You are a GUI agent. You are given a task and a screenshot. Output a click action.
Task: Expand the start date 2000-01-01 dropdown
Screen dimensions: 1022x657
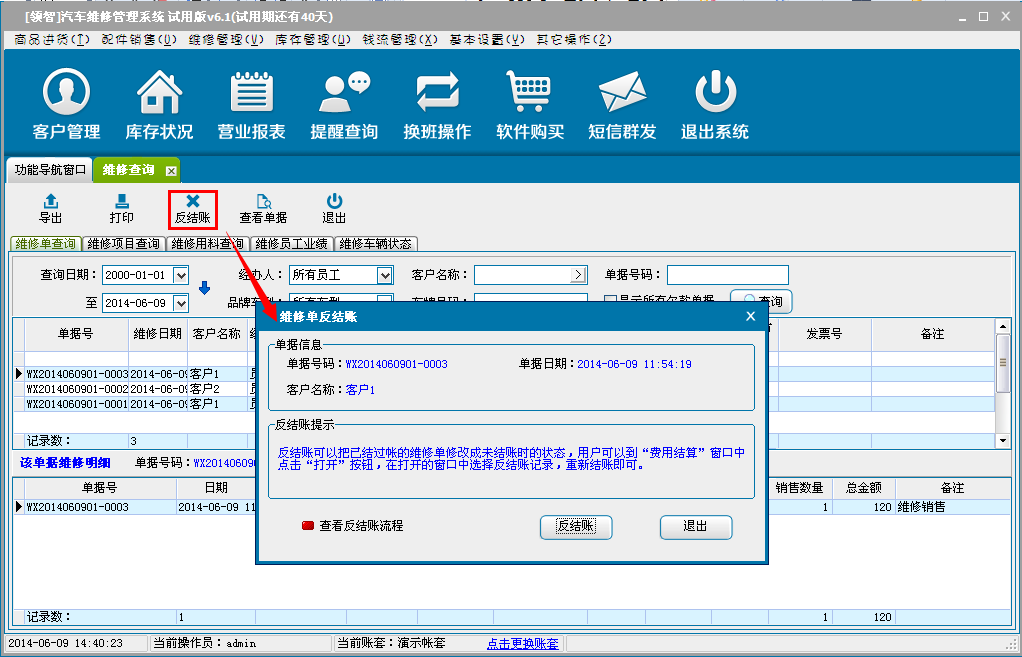[181, 275]
